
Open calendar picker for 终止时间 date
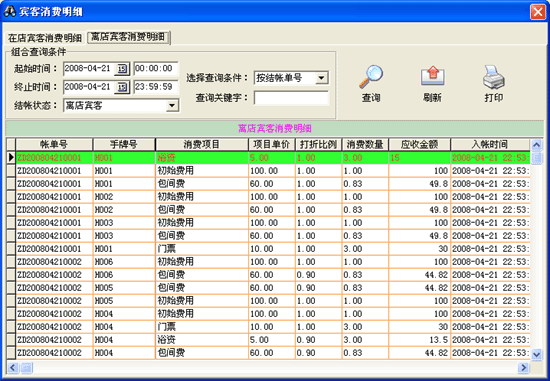point(122,87)
